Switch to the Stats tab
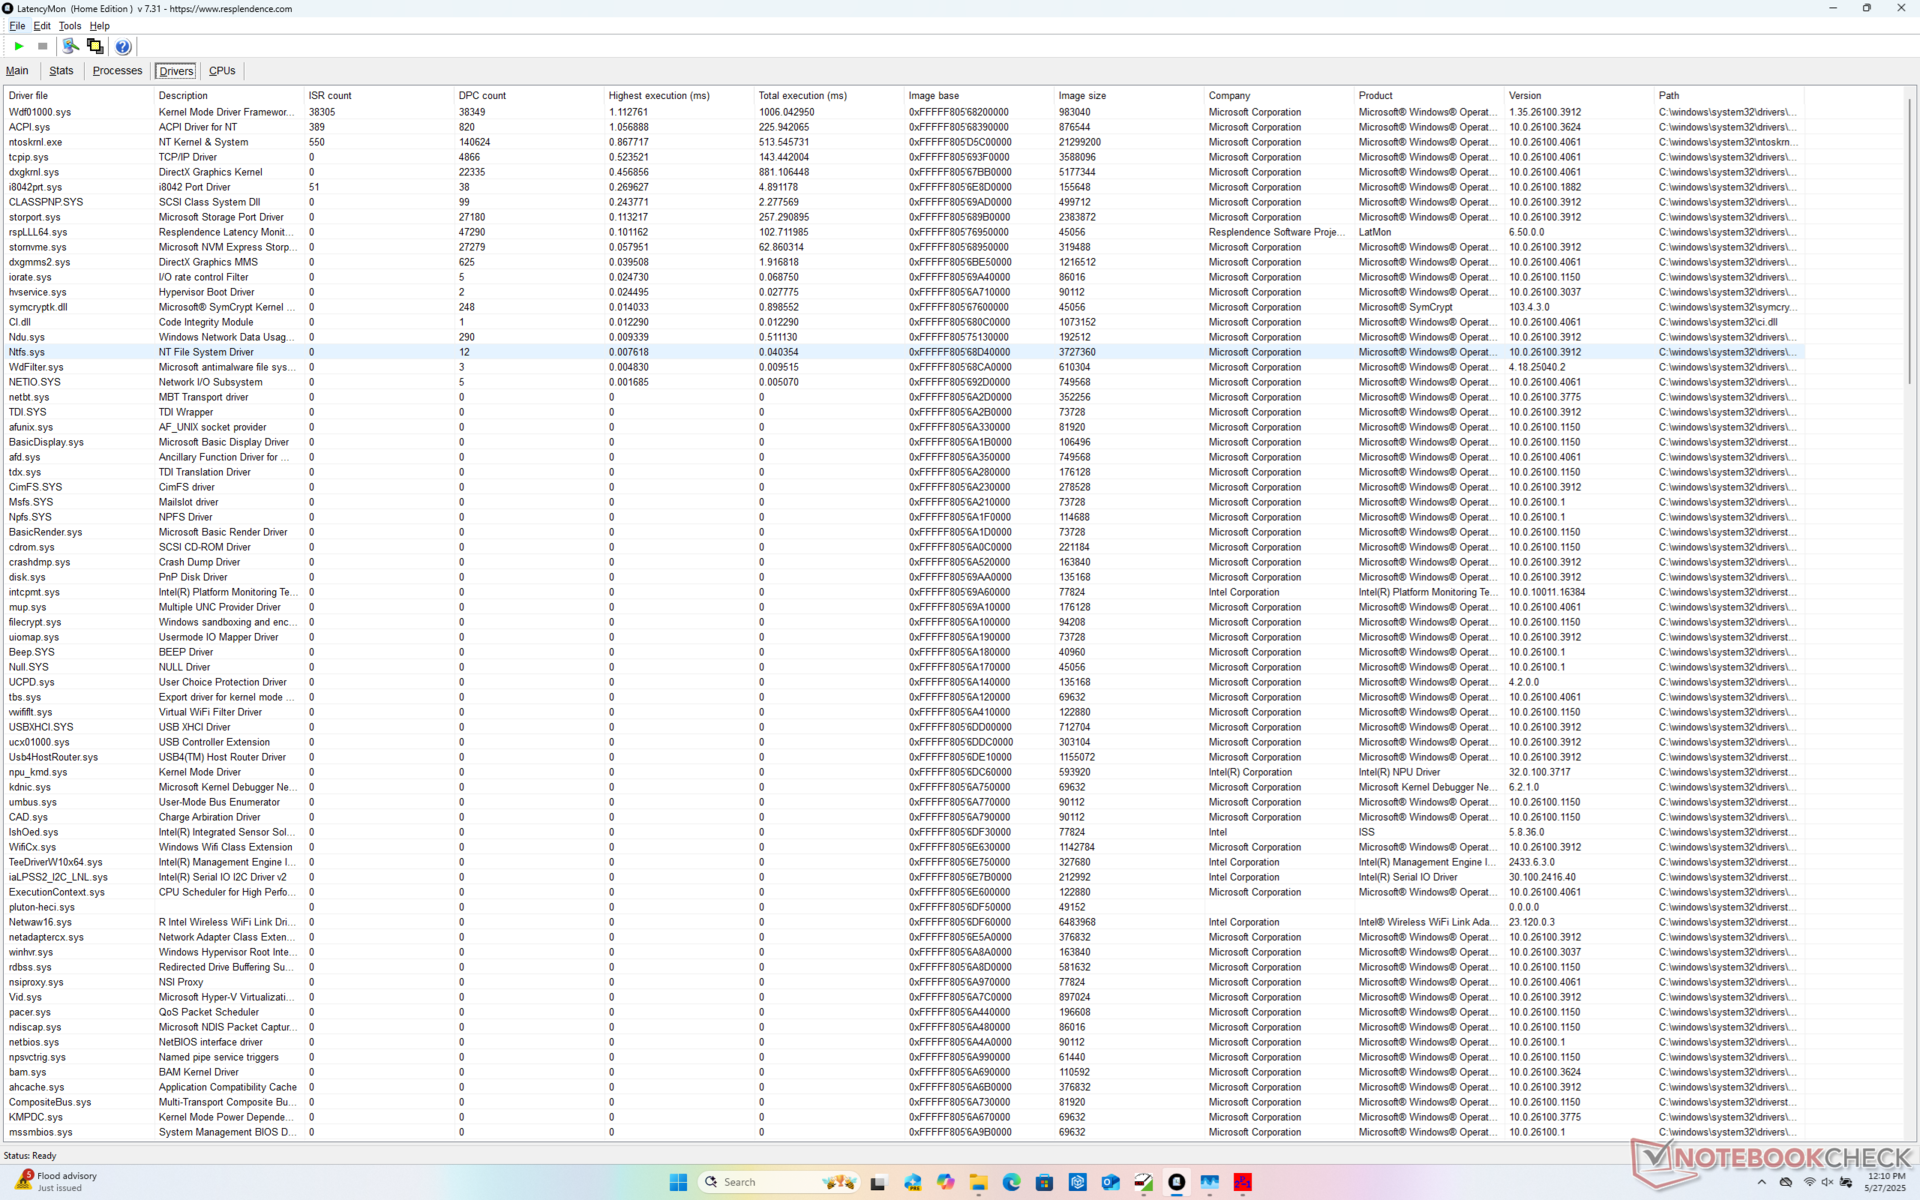The height and width of the screenshot is (1200, 1920). coord(61,71)
